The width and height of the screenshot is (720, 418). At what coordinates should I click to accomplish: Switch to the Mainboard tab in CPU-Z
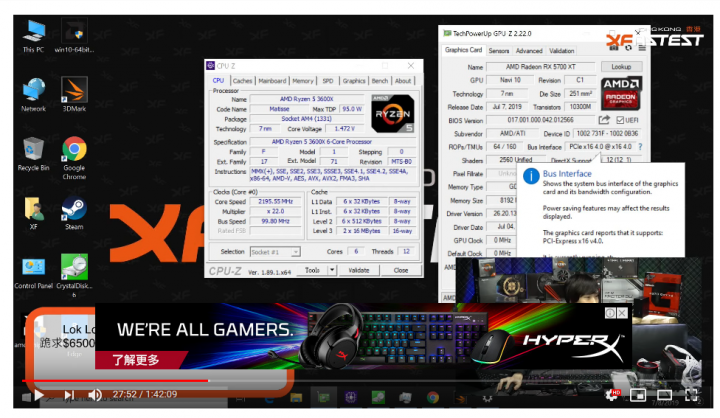click(x=272, y=81)
